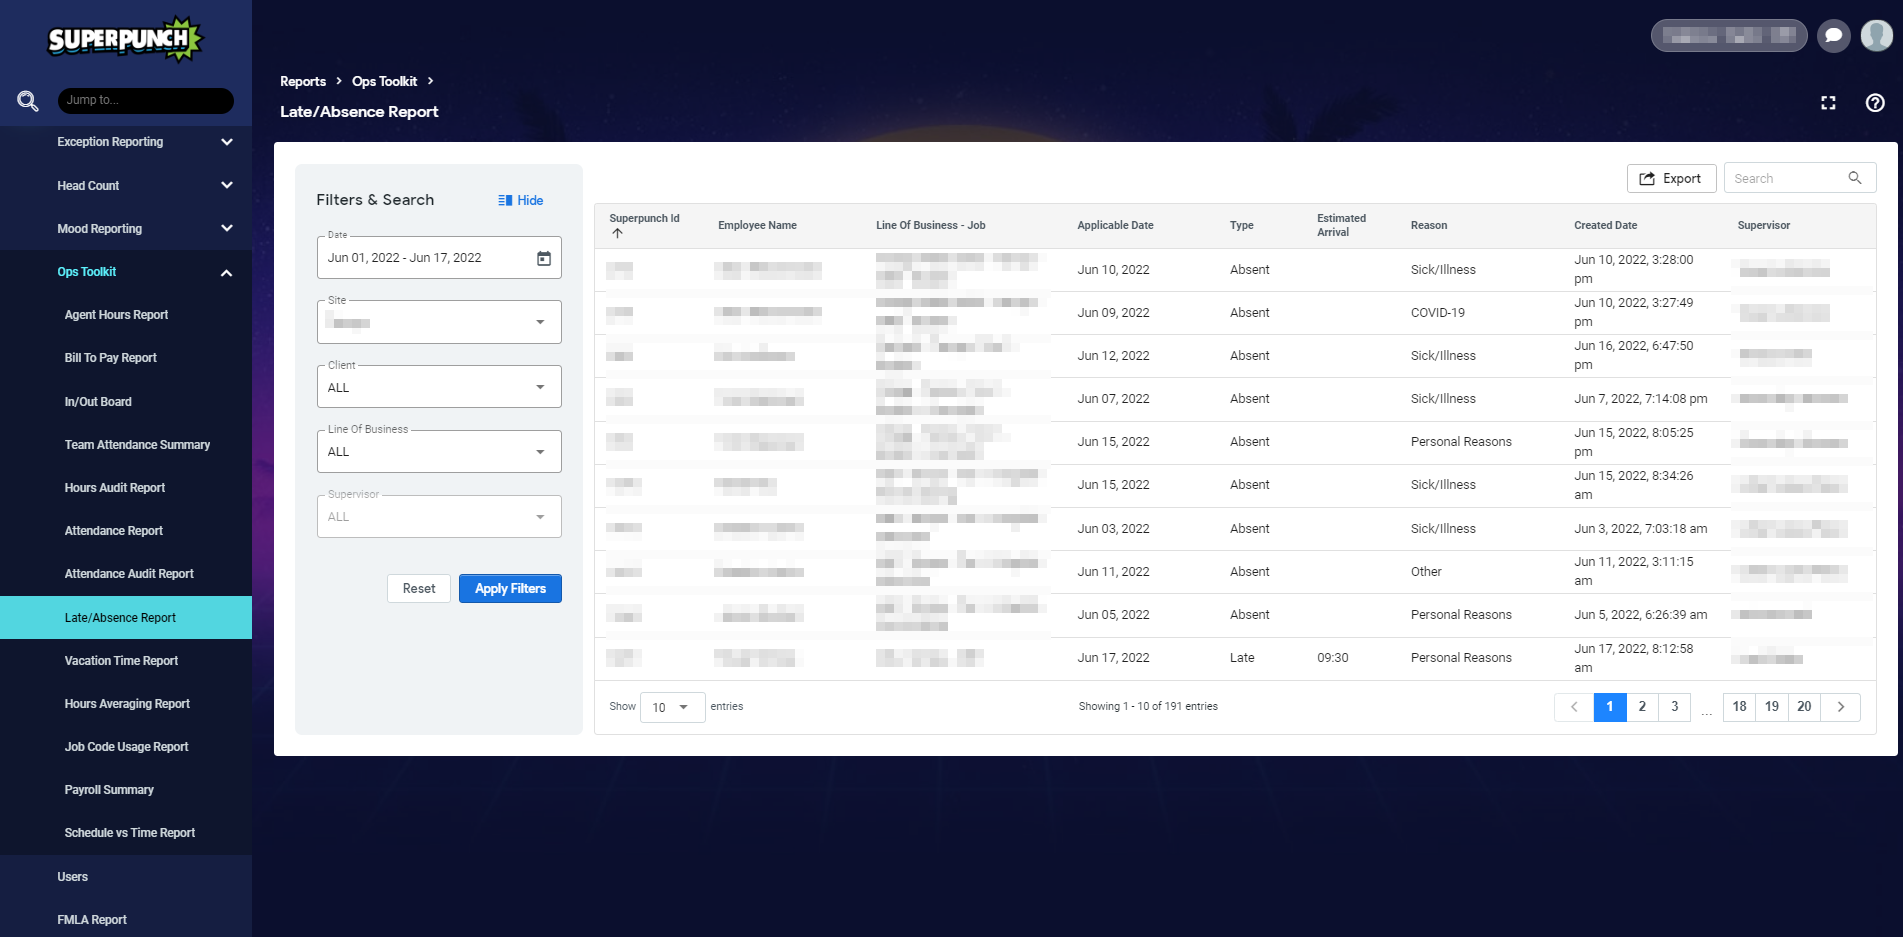1903x937 pixels.
Task: Click estimated arrival 09:30 cell
Action: tap(1332, 658)
